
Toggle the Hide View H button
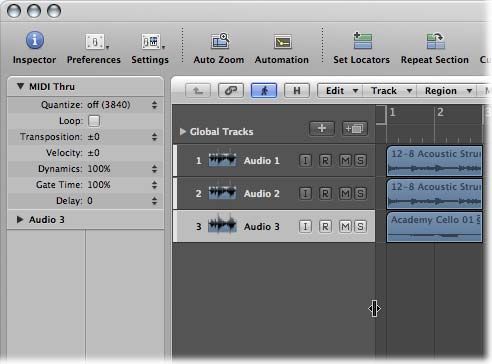[x=297, y=90]
